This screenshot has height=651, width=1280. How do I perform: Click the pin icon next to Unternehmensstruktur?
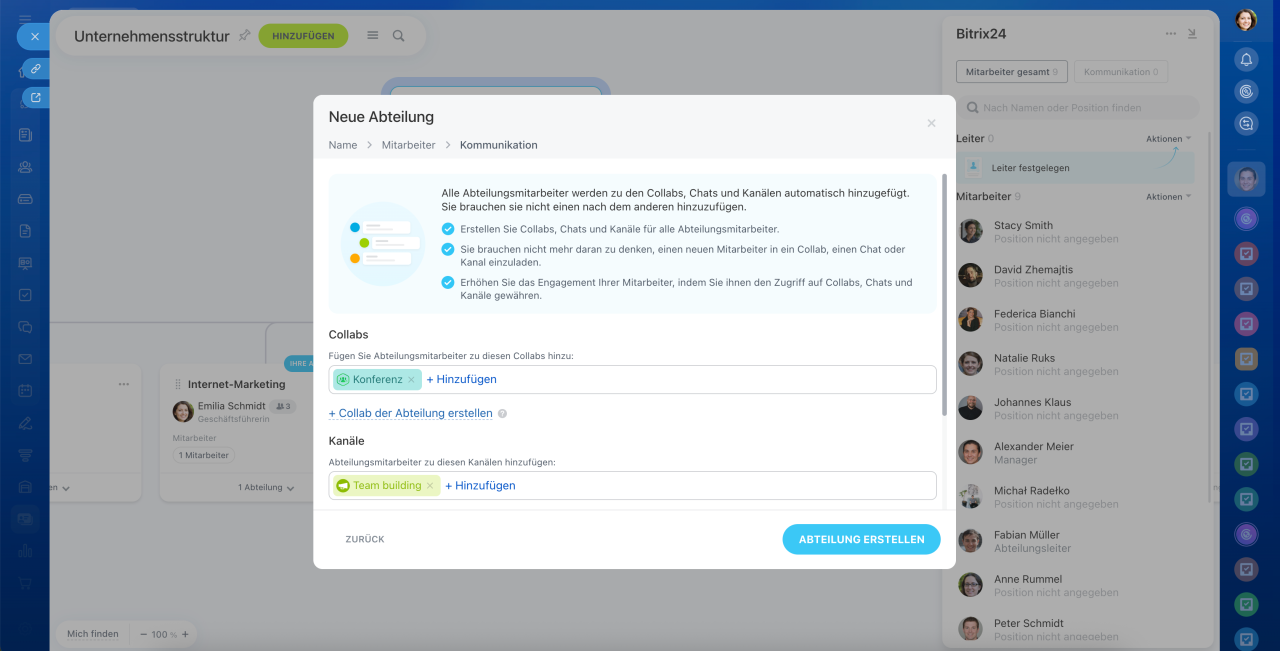(244, 35)
